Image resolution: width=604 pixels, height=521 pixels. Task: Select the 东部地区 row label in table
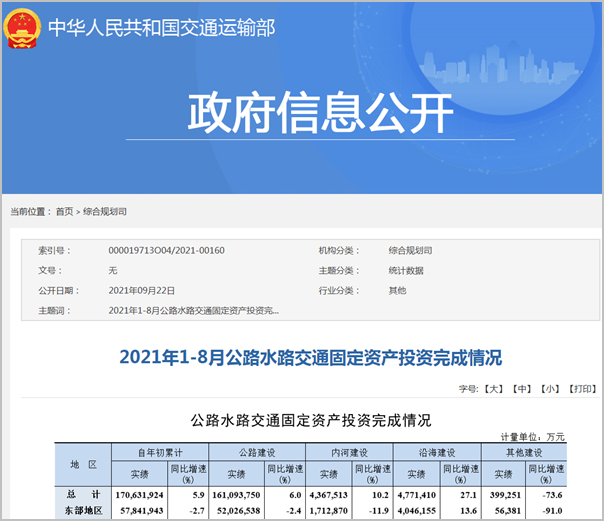coord(83,510)
